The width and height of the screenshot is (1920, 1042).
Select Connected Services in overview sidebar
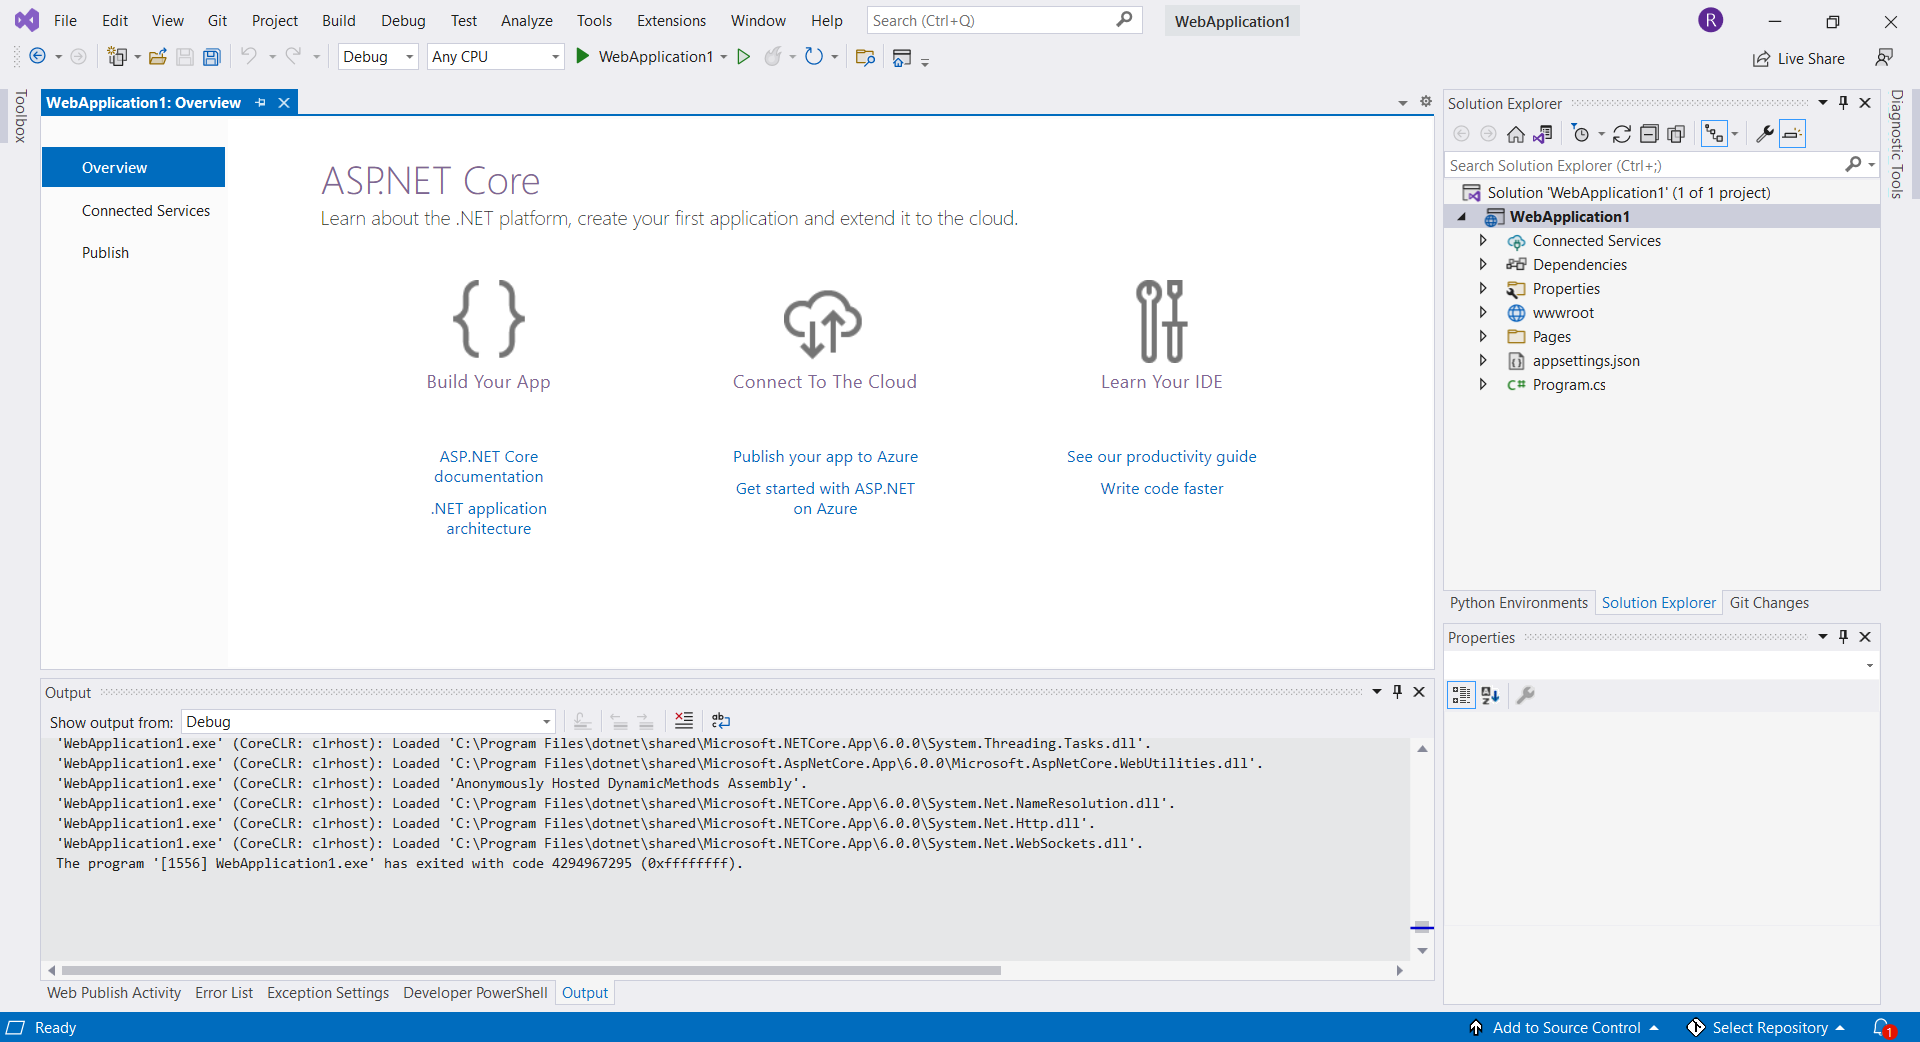click(146, 211)
